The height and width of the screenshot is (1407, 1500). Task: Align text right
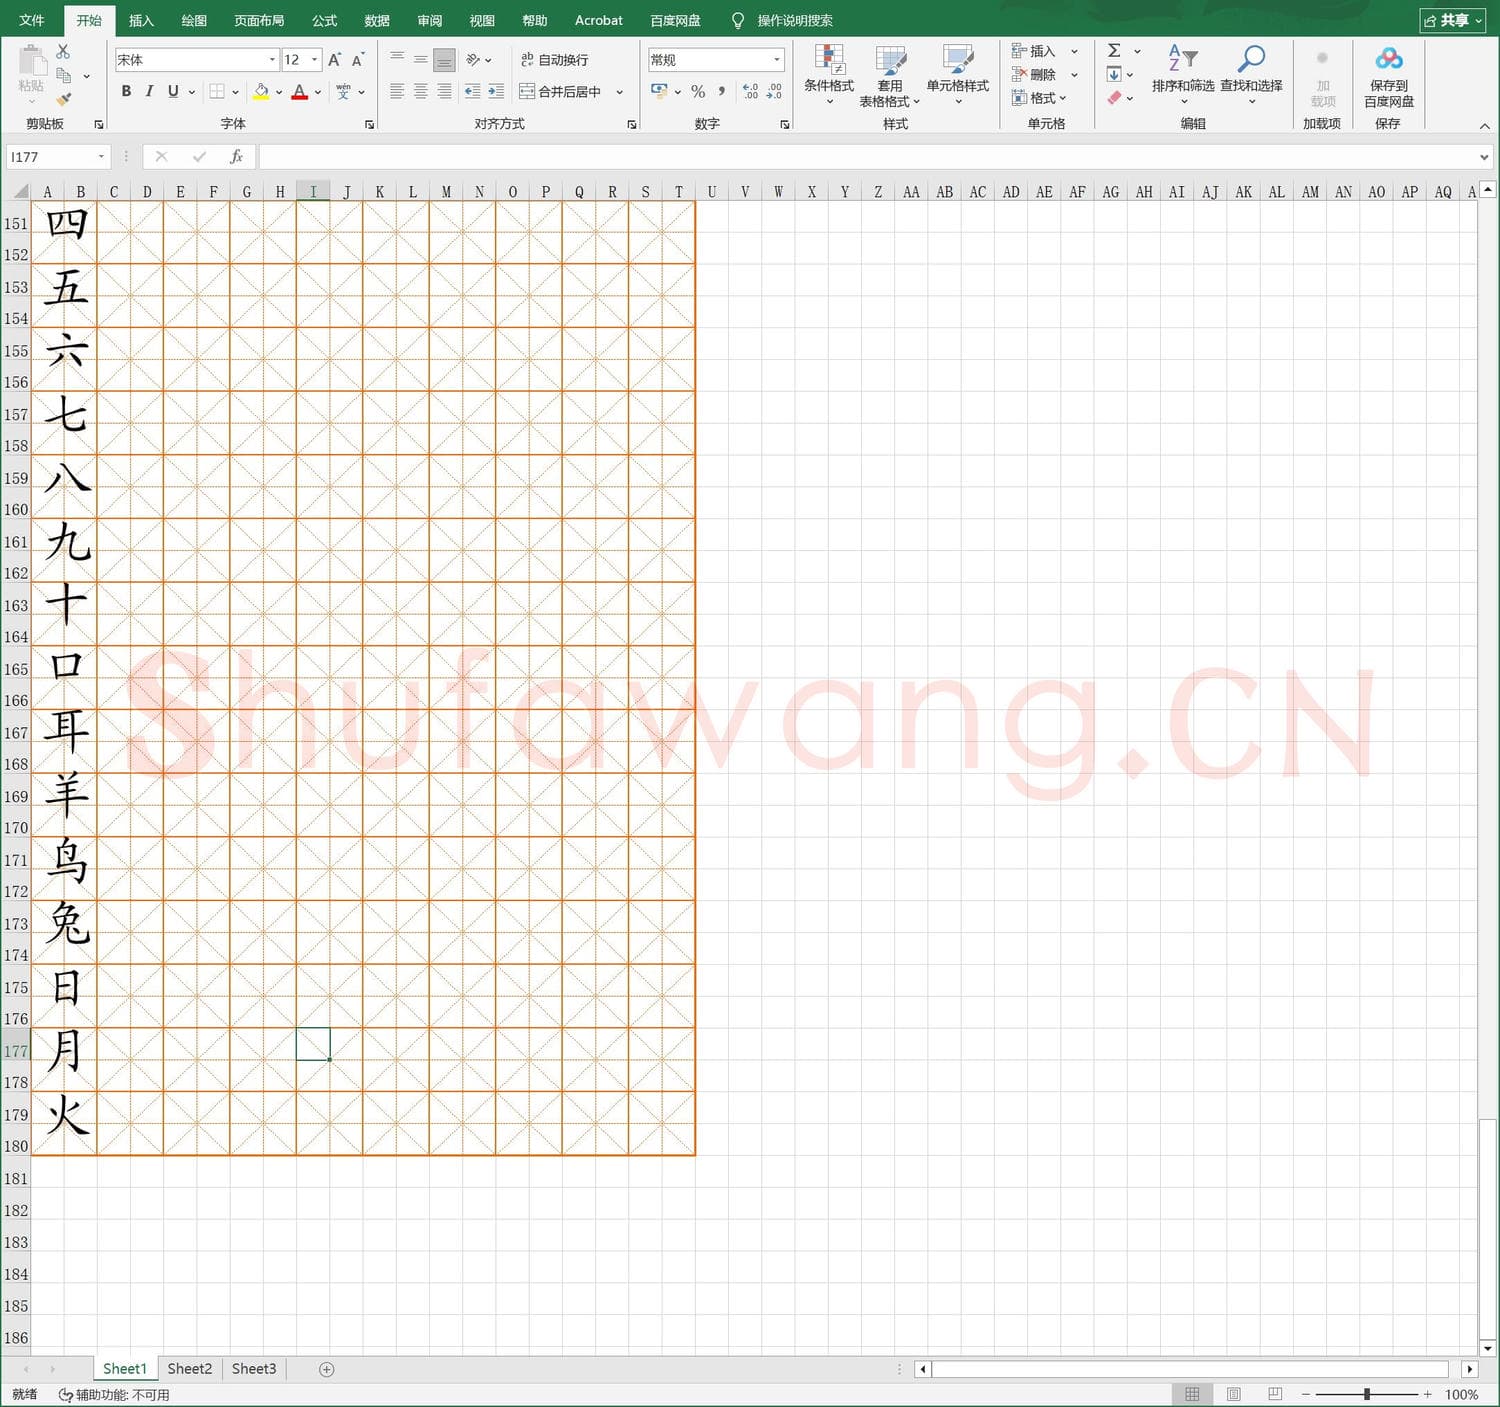445,91
